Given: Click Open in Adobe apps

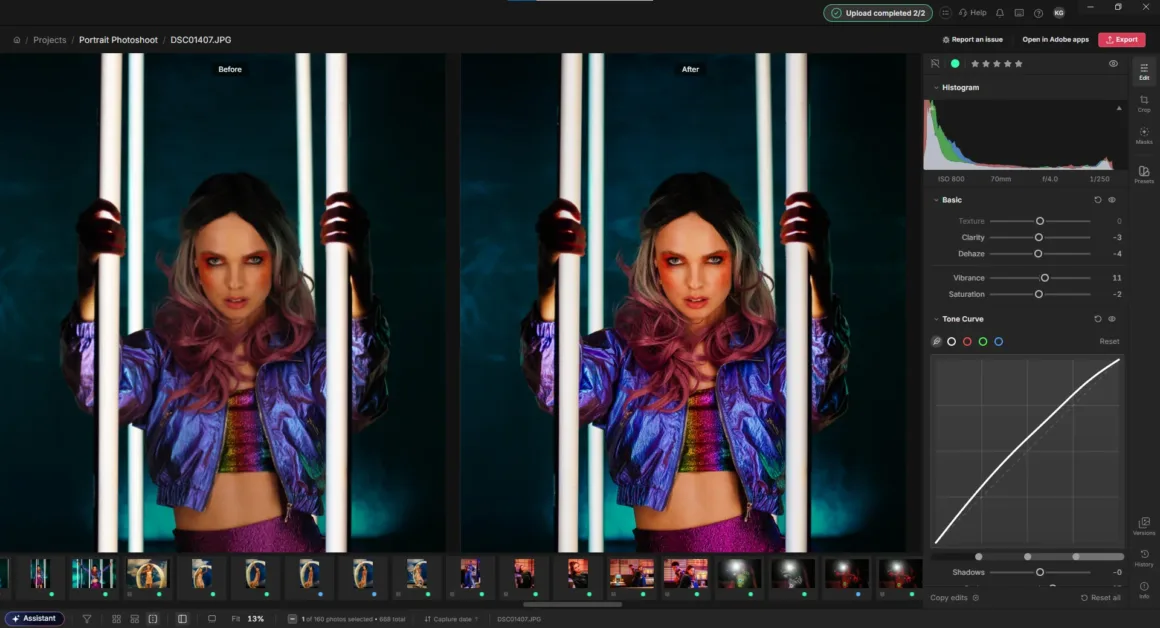Looking at the screenshot, I should [x=1055, y=40].
